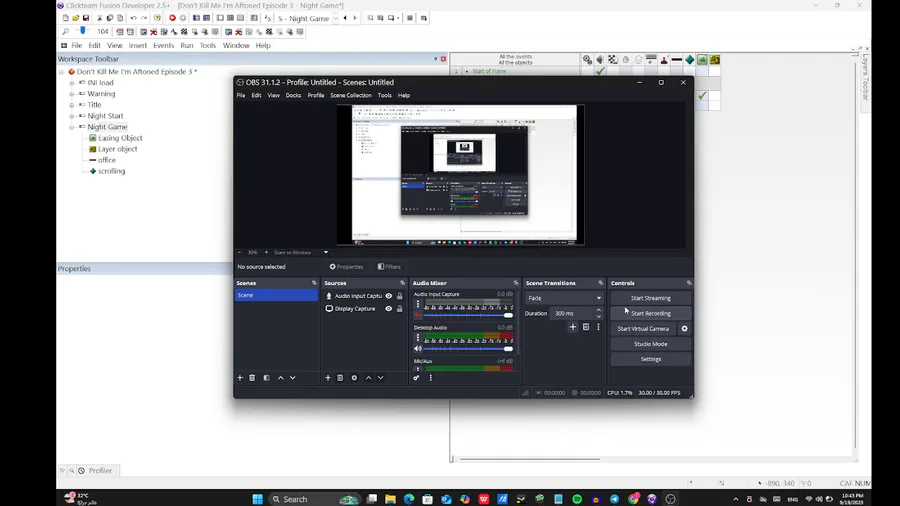
Task: Click the Cut scissors icon
Action: (x=99, y=18)
